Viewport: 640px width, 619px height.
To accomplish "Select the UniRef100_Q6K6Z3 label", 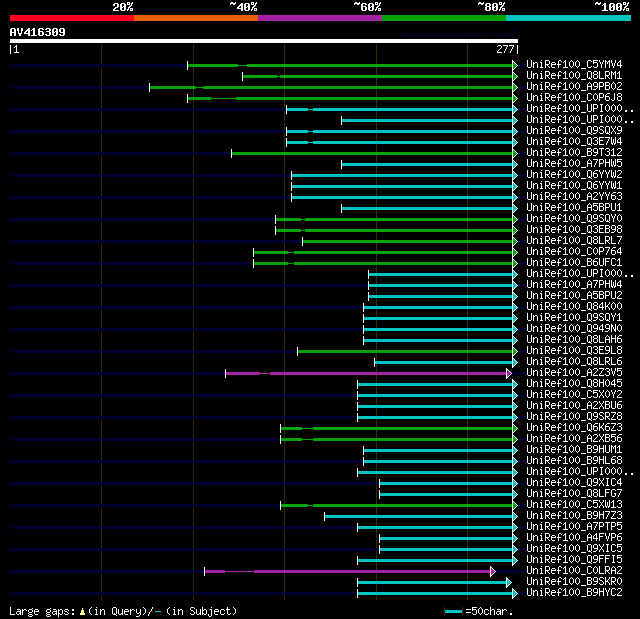I will point(574,428).
